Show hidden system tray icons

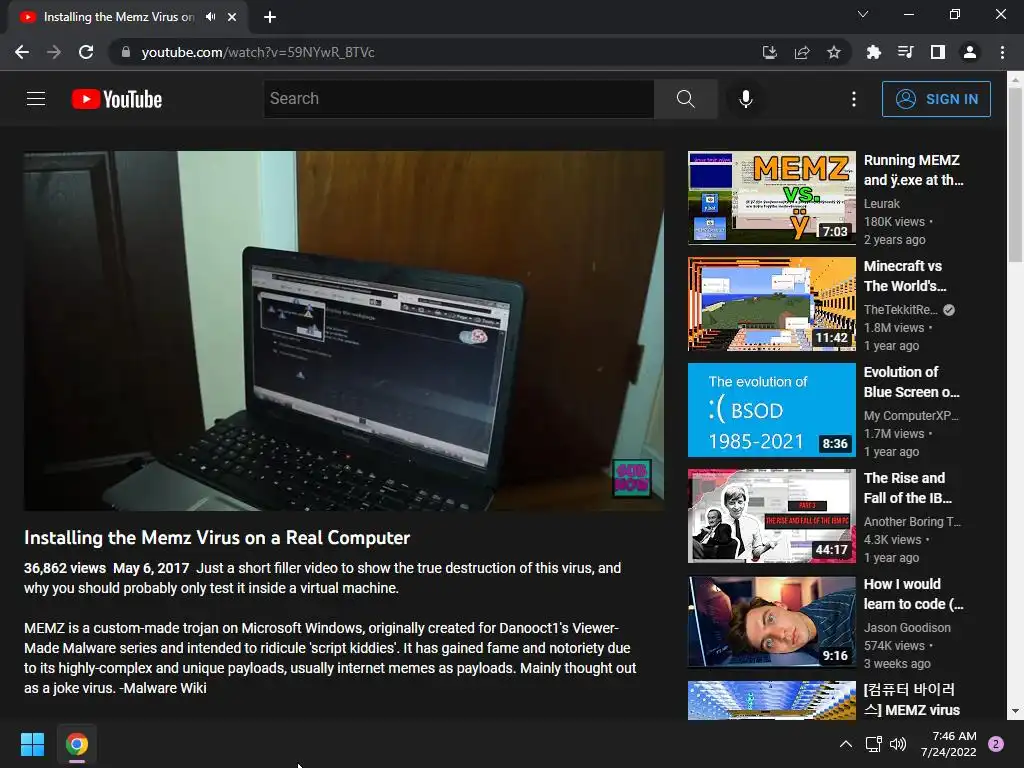pyautogui.click(x=846, y=744)
